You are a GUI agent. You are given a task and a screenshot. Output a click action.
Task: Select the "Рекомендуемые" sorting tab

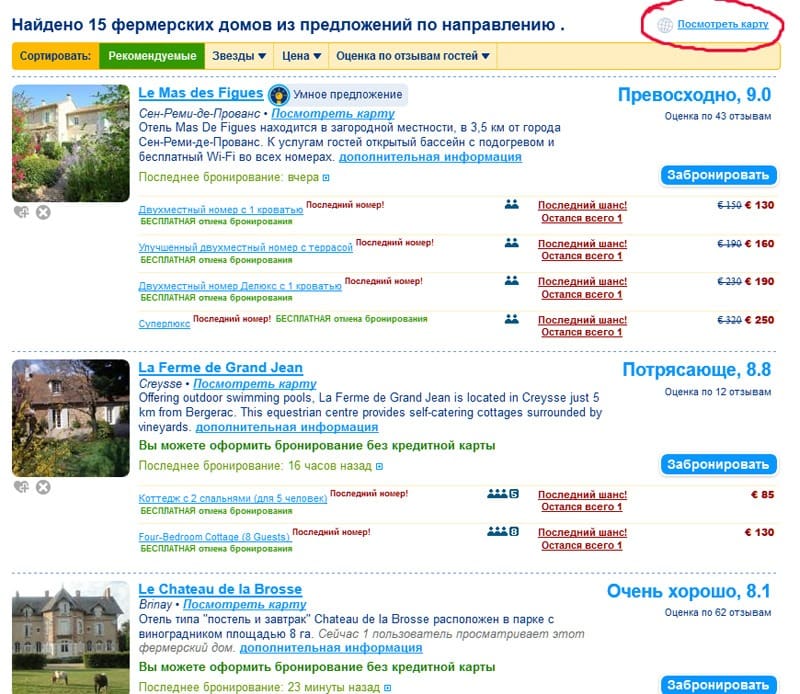click(153, 58)
